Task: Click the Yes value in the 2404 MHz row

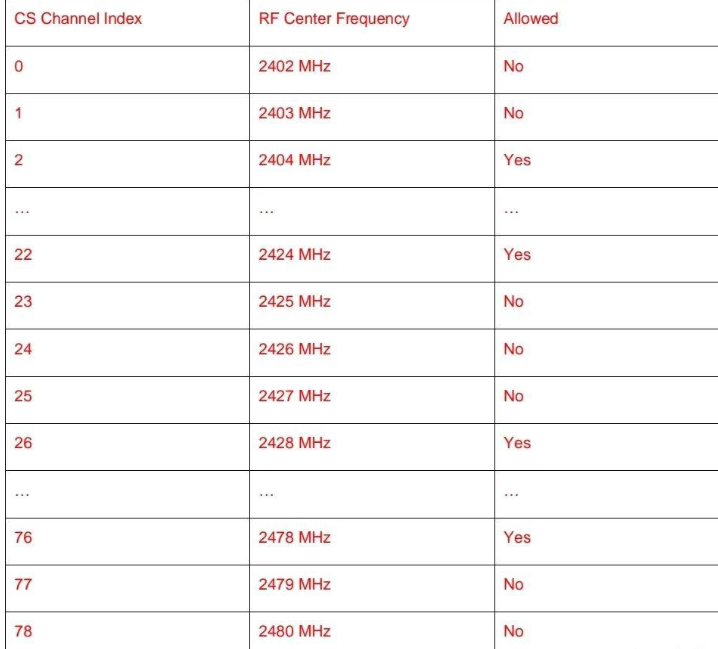Action: click(517, 160)
